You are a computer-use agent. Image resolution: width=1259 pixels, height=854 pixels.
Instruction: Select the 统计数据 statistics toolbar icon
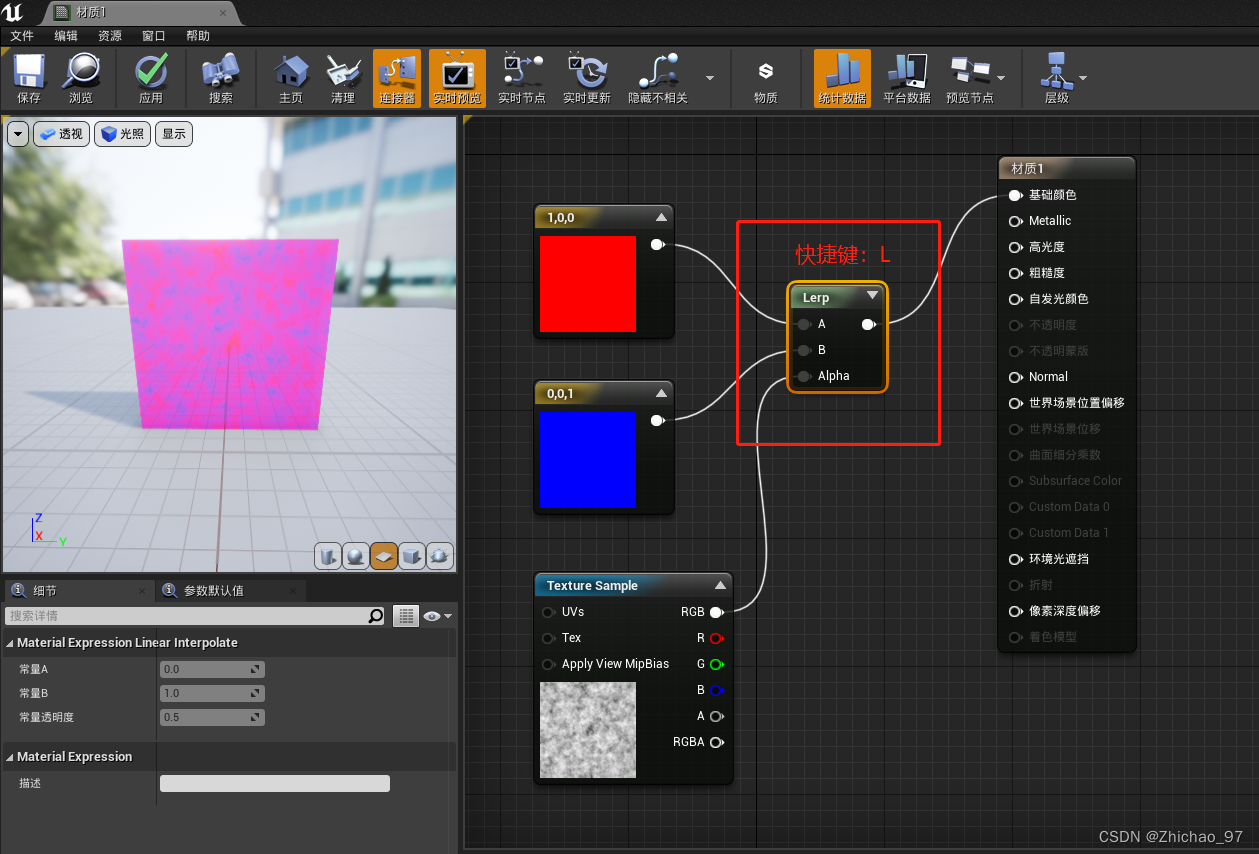point(843,78)
